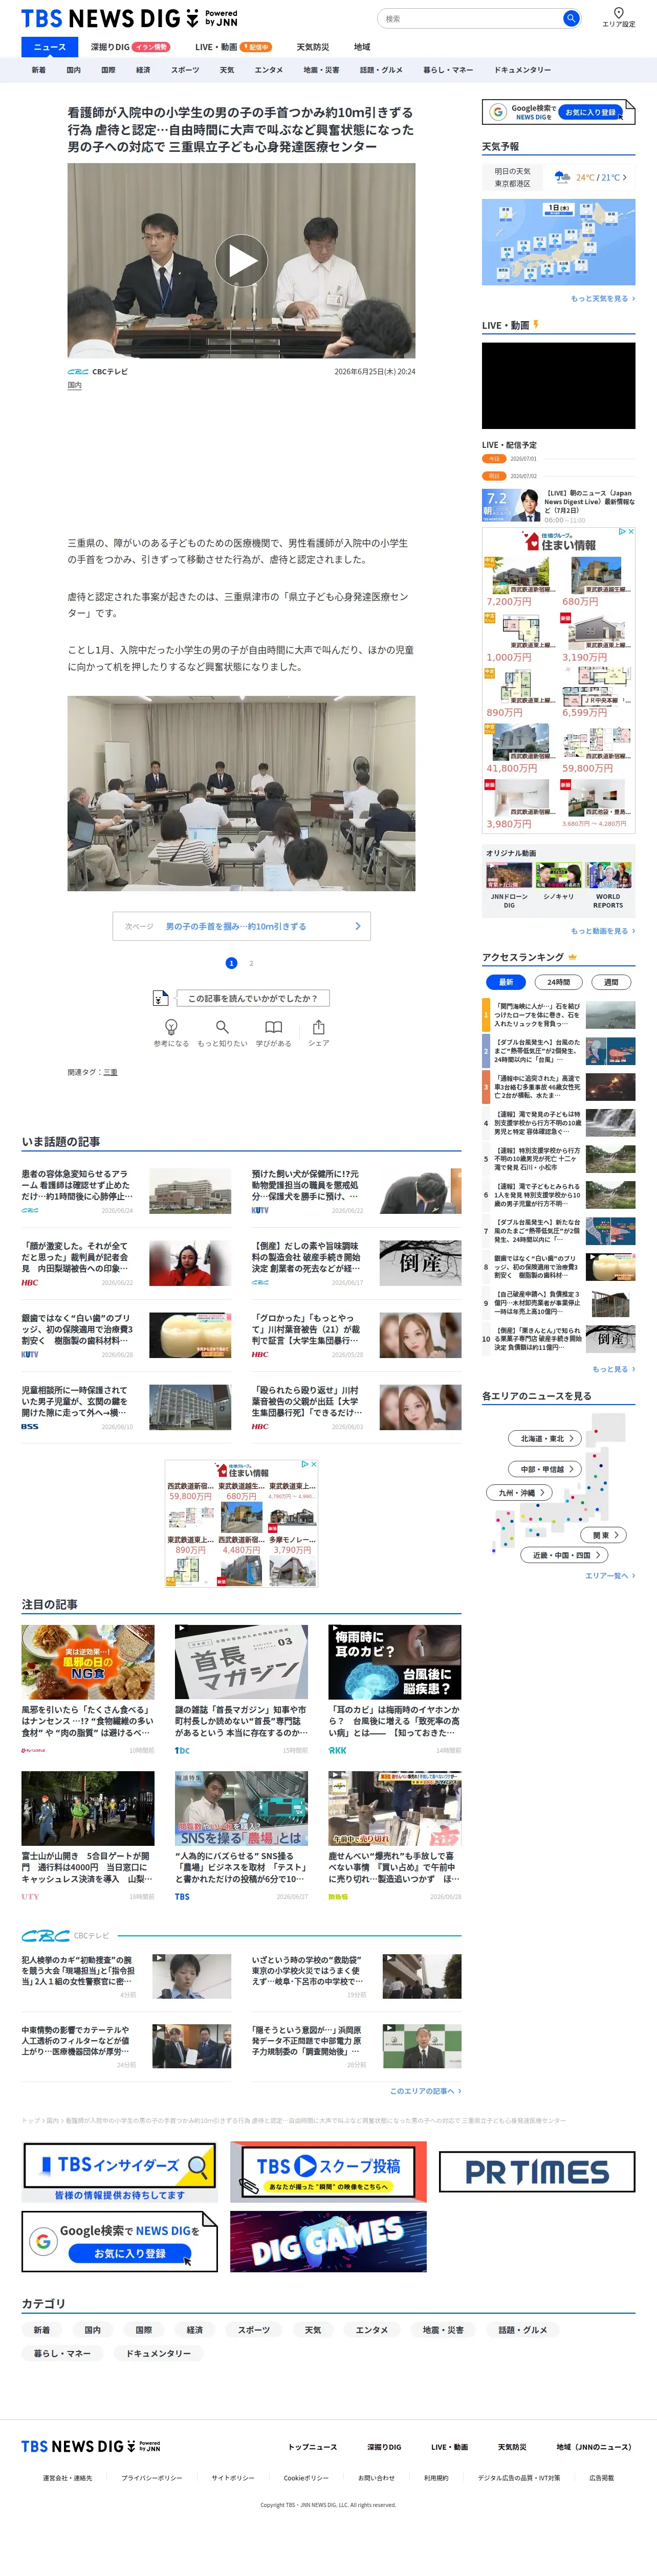Open the 天気防災 tab
This screenshot has width=657, height=2576.
coord(313,47)
